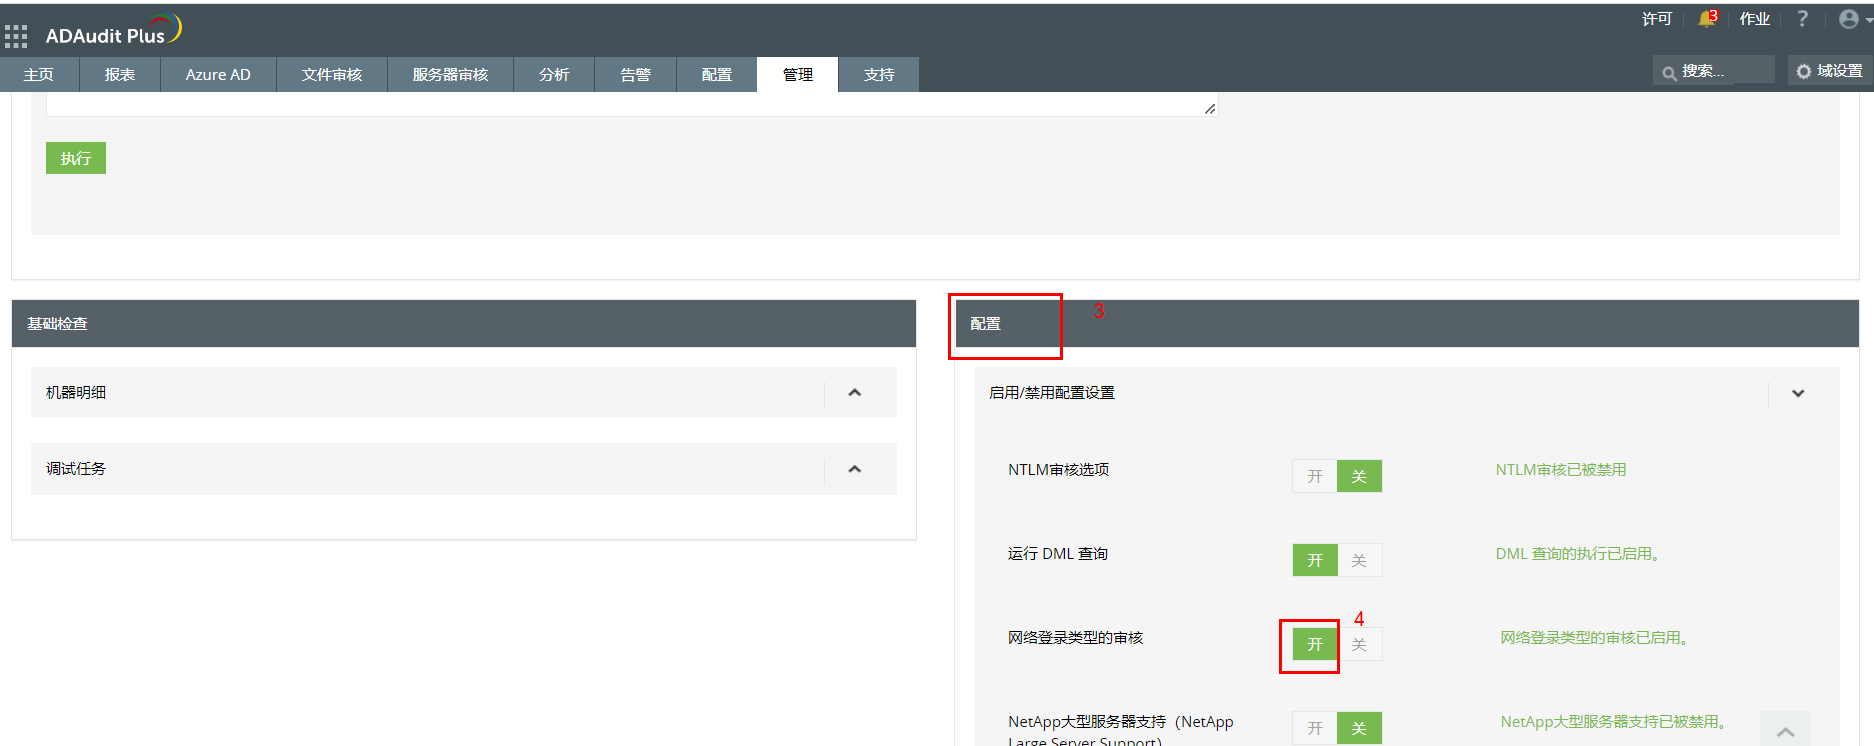This screenshot has width=1874, height=746.
Task: Switch to the Azure AD tab
Action: pyautogui.click(x=218, y=75)
